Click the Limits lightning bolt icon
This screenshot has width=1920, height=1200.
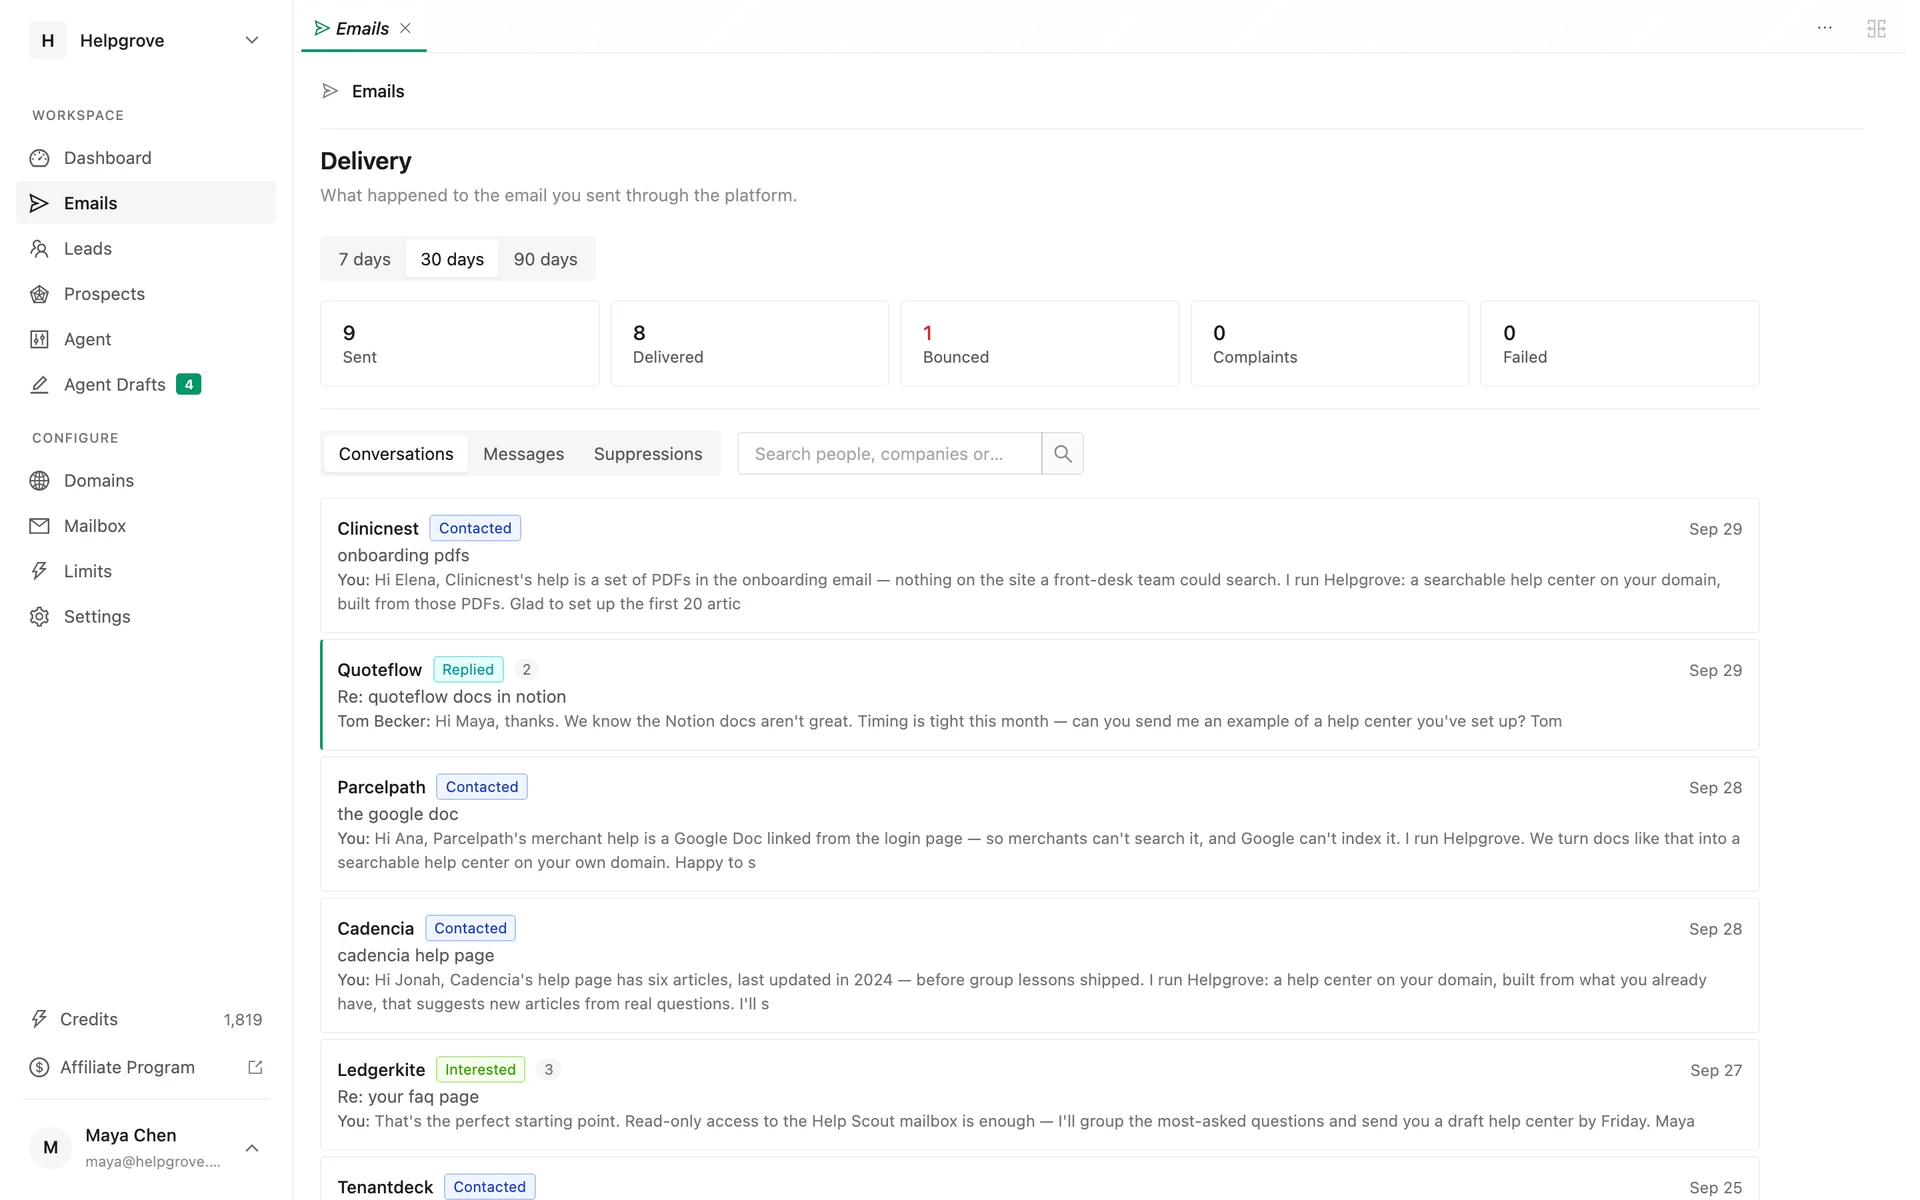[x=39, y=571]
